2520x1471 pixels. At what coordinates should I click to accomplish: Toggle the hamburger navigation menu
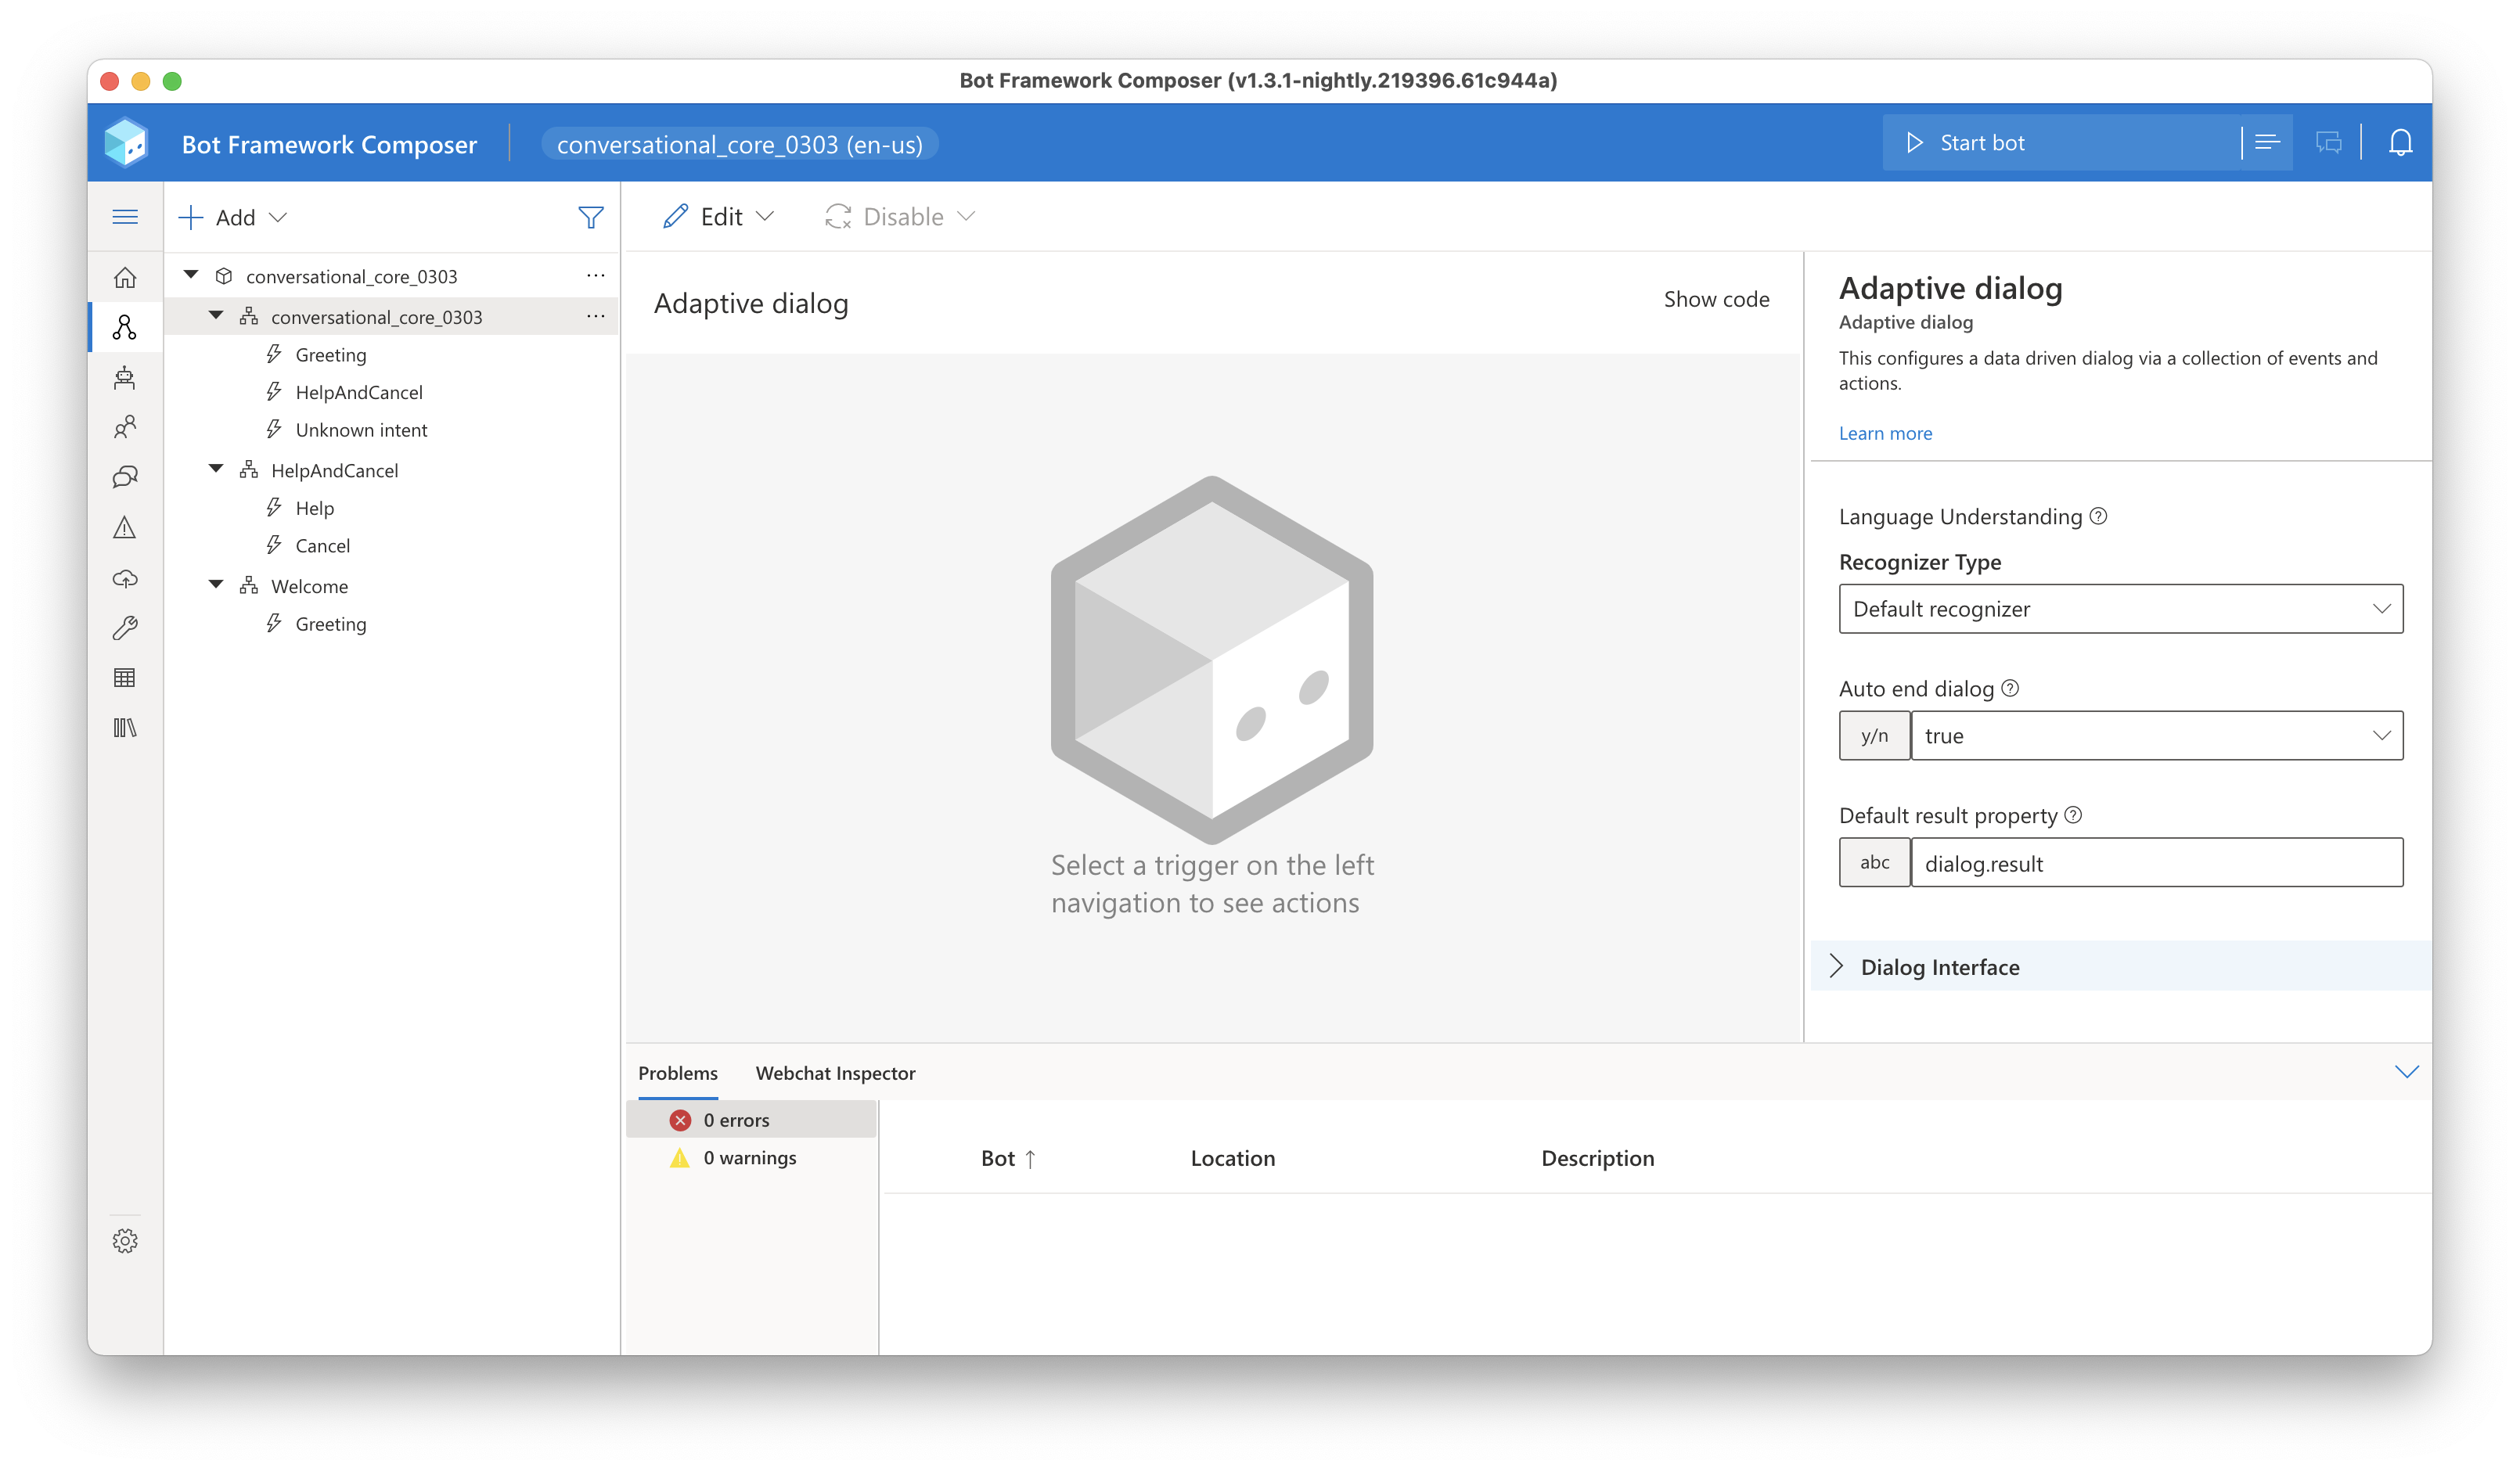(x=125, y=217)
